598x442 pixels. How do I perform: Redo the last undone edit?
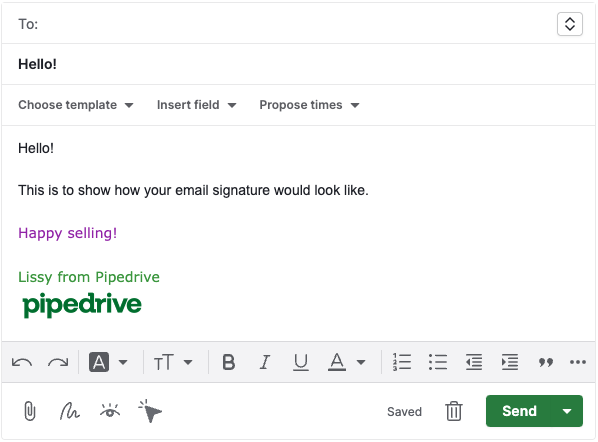tap(58, 362)
